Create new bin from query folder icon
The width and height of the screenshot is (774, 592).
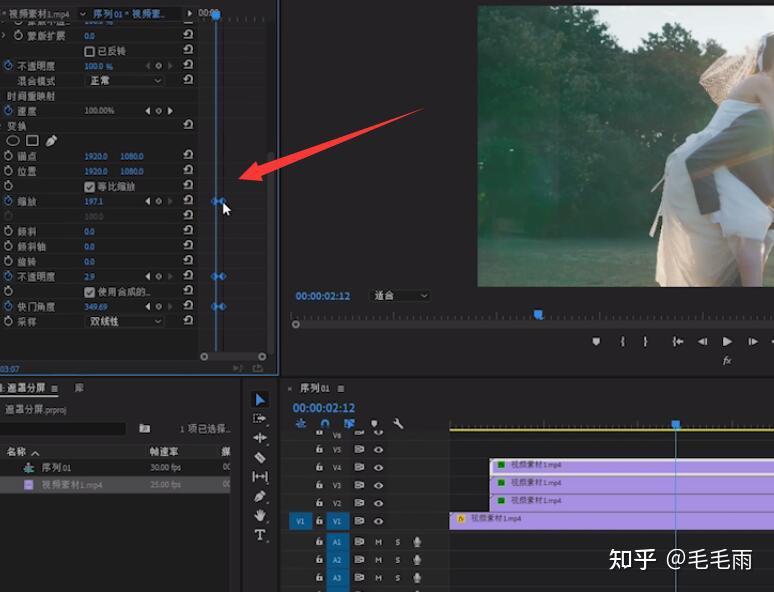[145, 428]
